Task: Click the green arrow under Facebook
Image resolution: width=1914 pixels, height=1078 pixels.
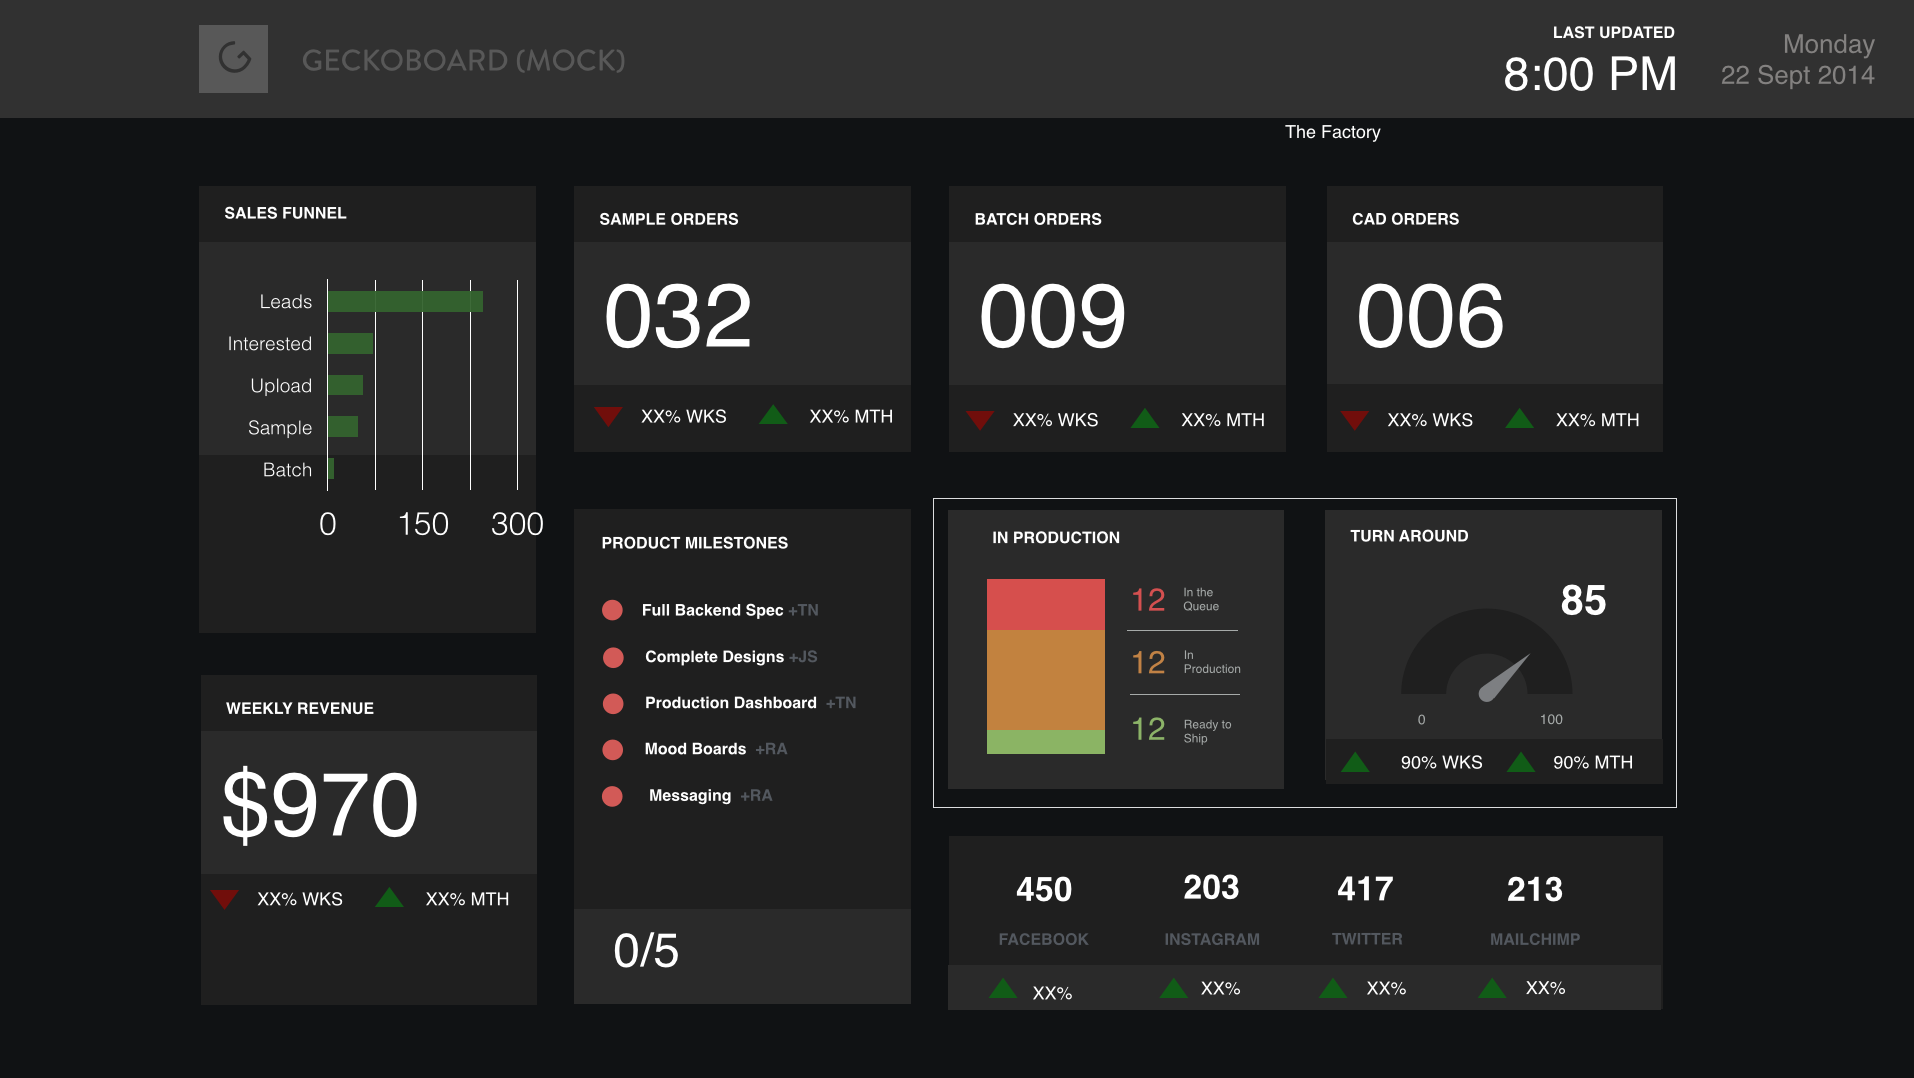Action: click(x=1003, y=989)
